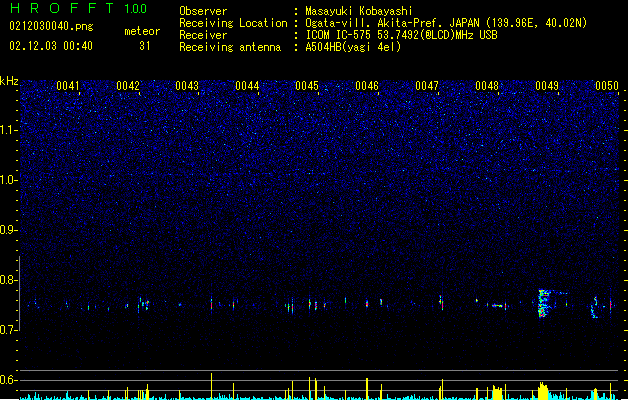
Task: Click the 1.0 kHz axis label
Action: click(9, 180)
